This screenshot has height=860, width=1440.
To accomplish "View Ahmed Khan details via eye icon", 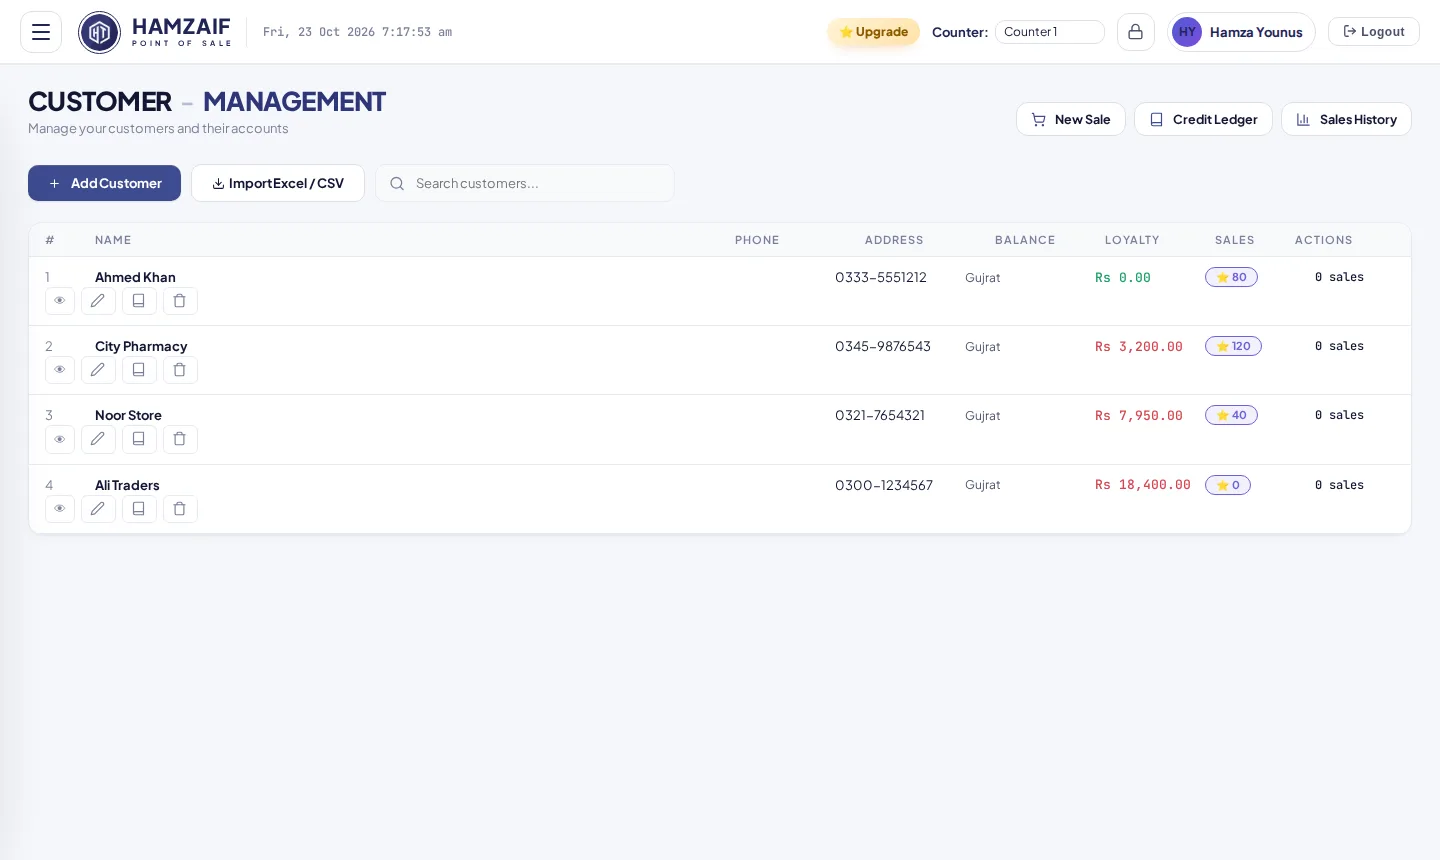I will [x=60, y=301].
